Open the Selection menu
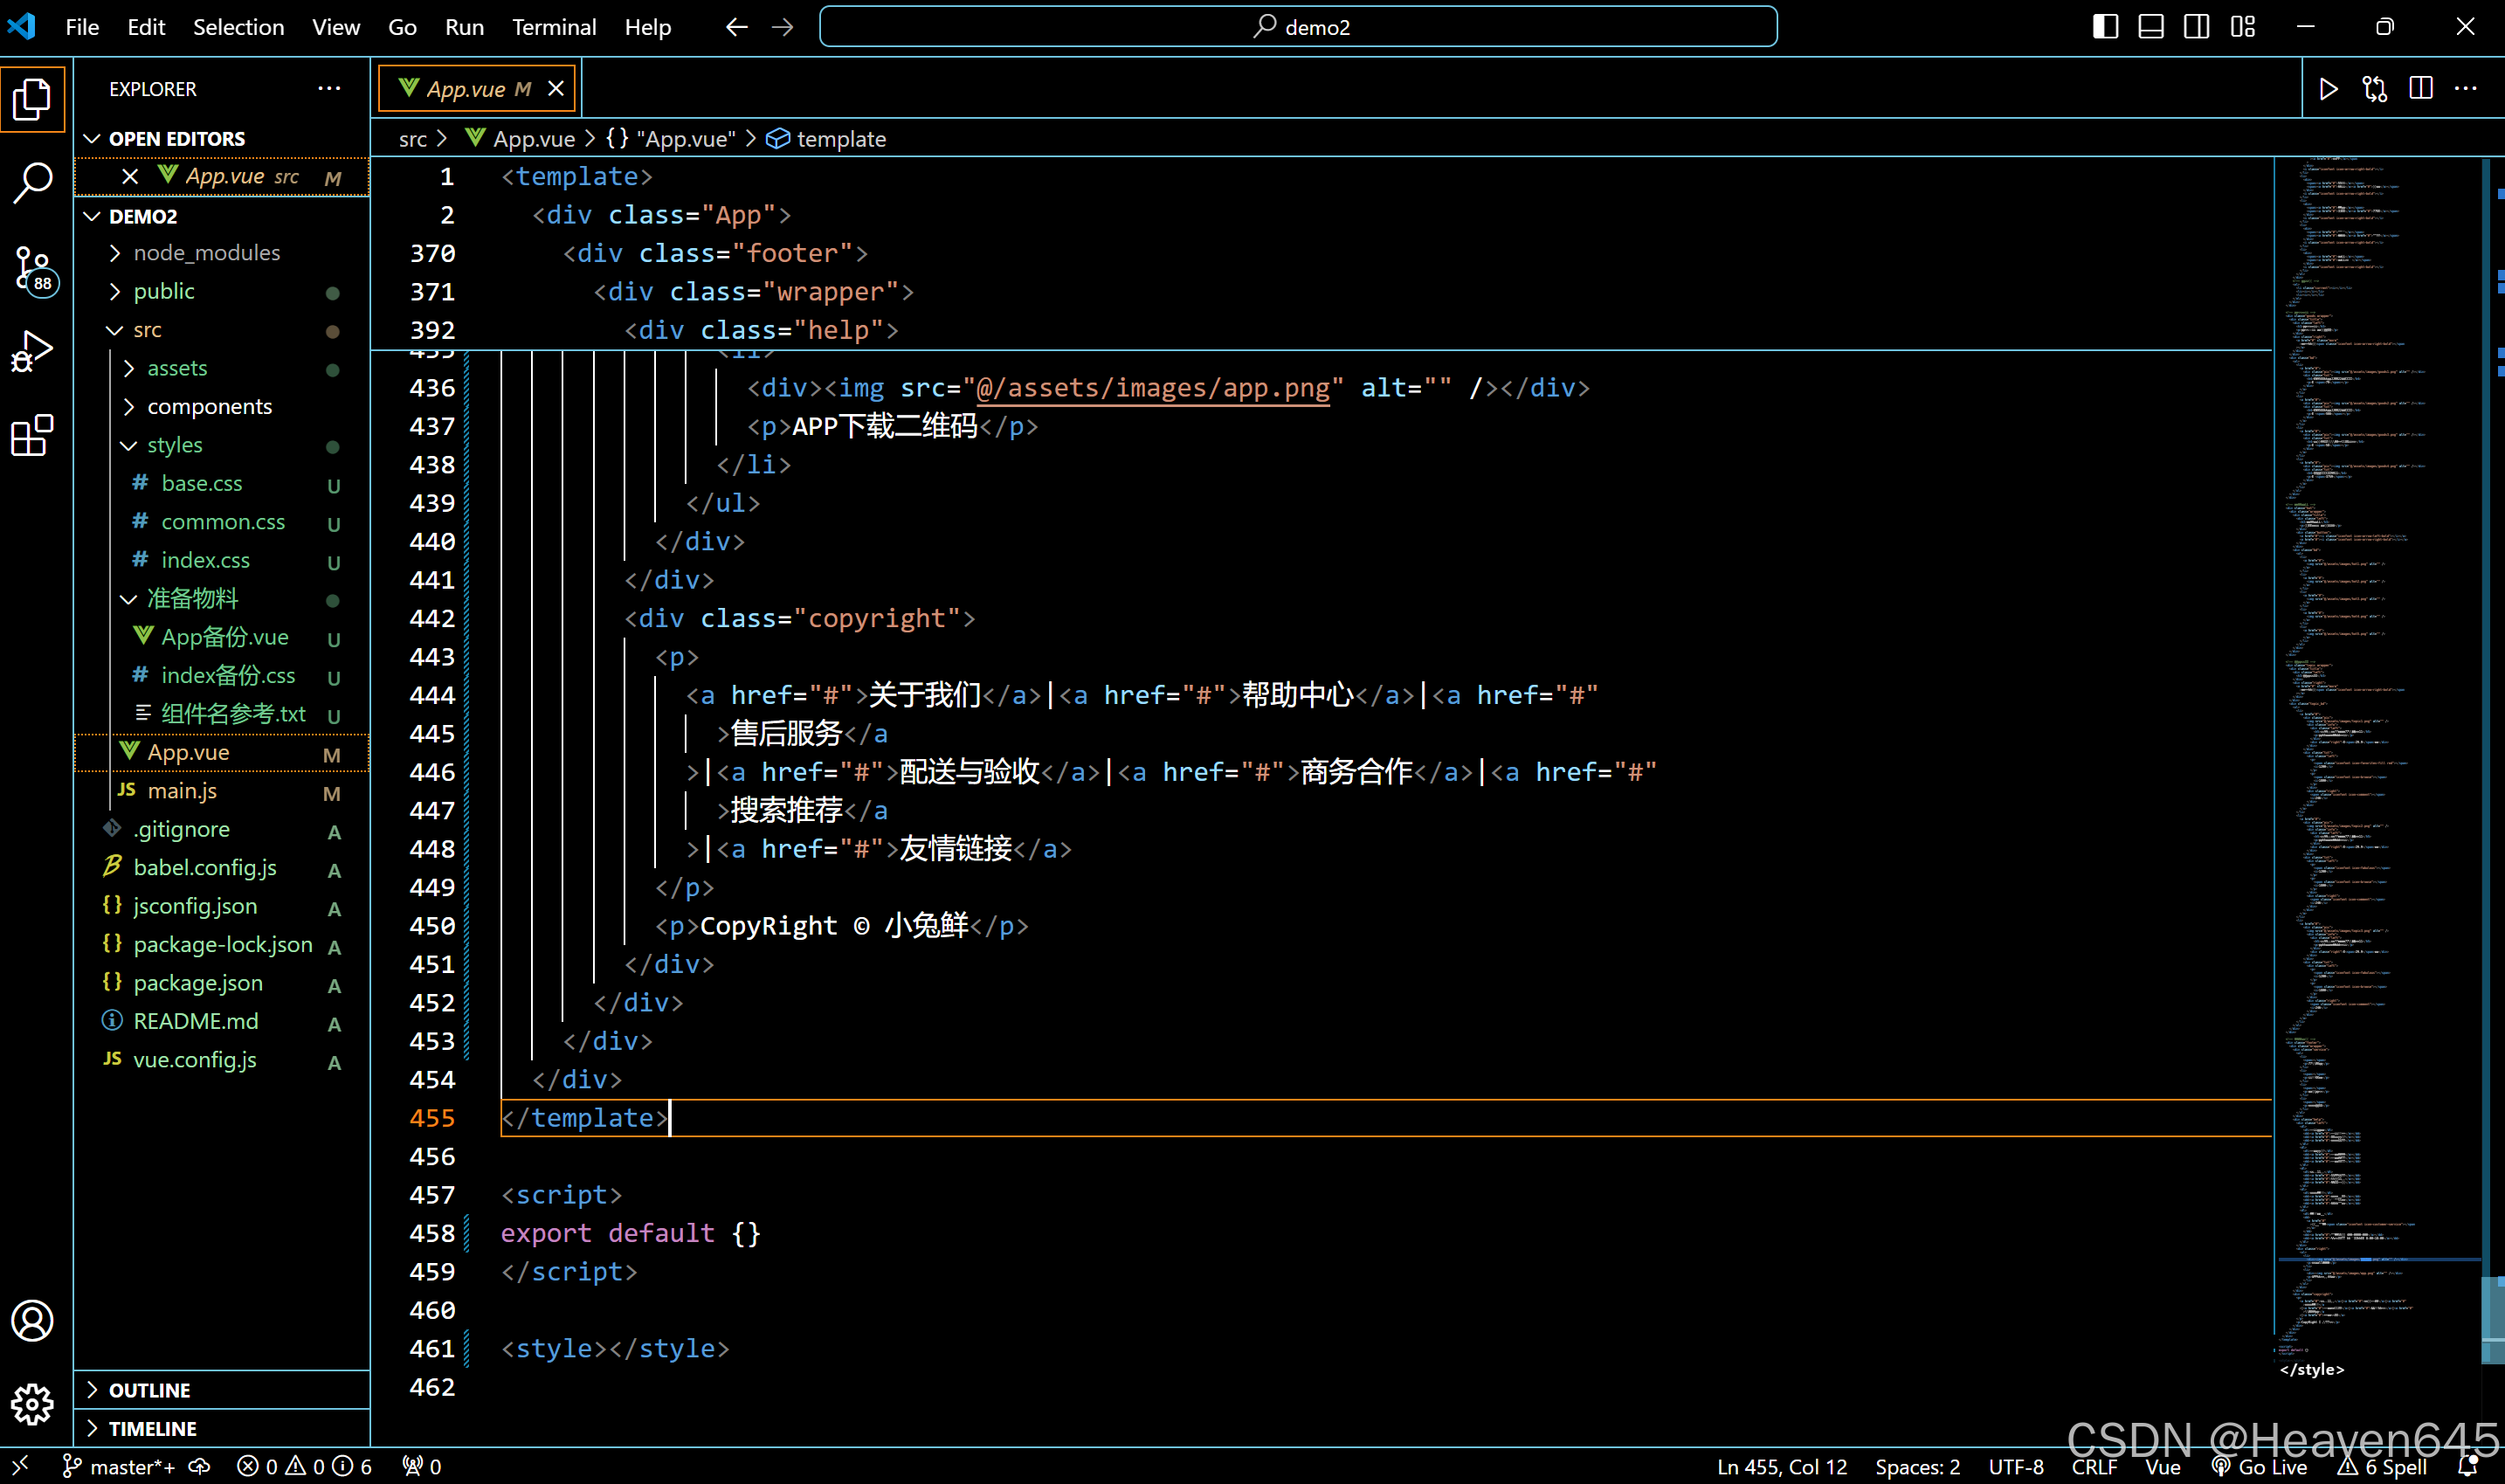The width and height of the screenshot is (2505, 1484). tap(238, 27)
